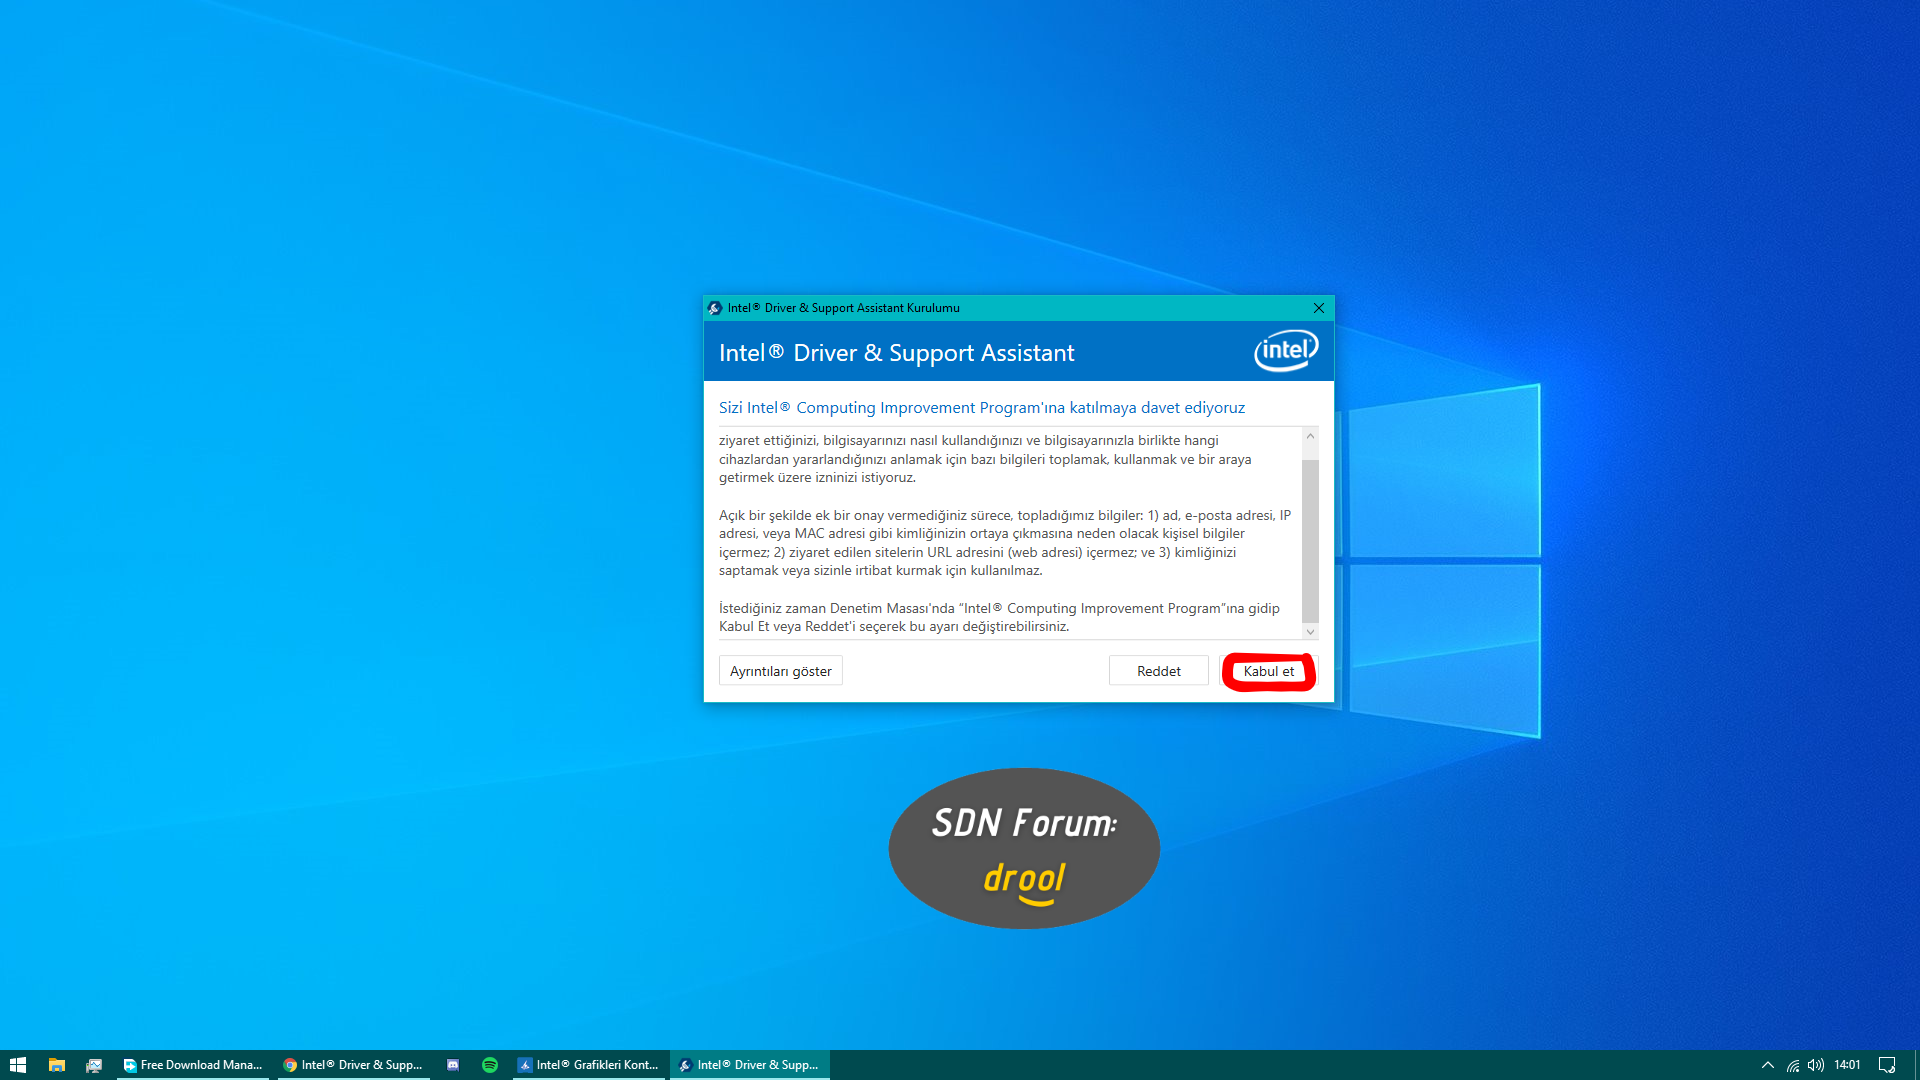Viewport: 1920px width, 1080px height.
Task: Open the network Wi-Fi tray icon
Action: [x=1793, y=1065]
